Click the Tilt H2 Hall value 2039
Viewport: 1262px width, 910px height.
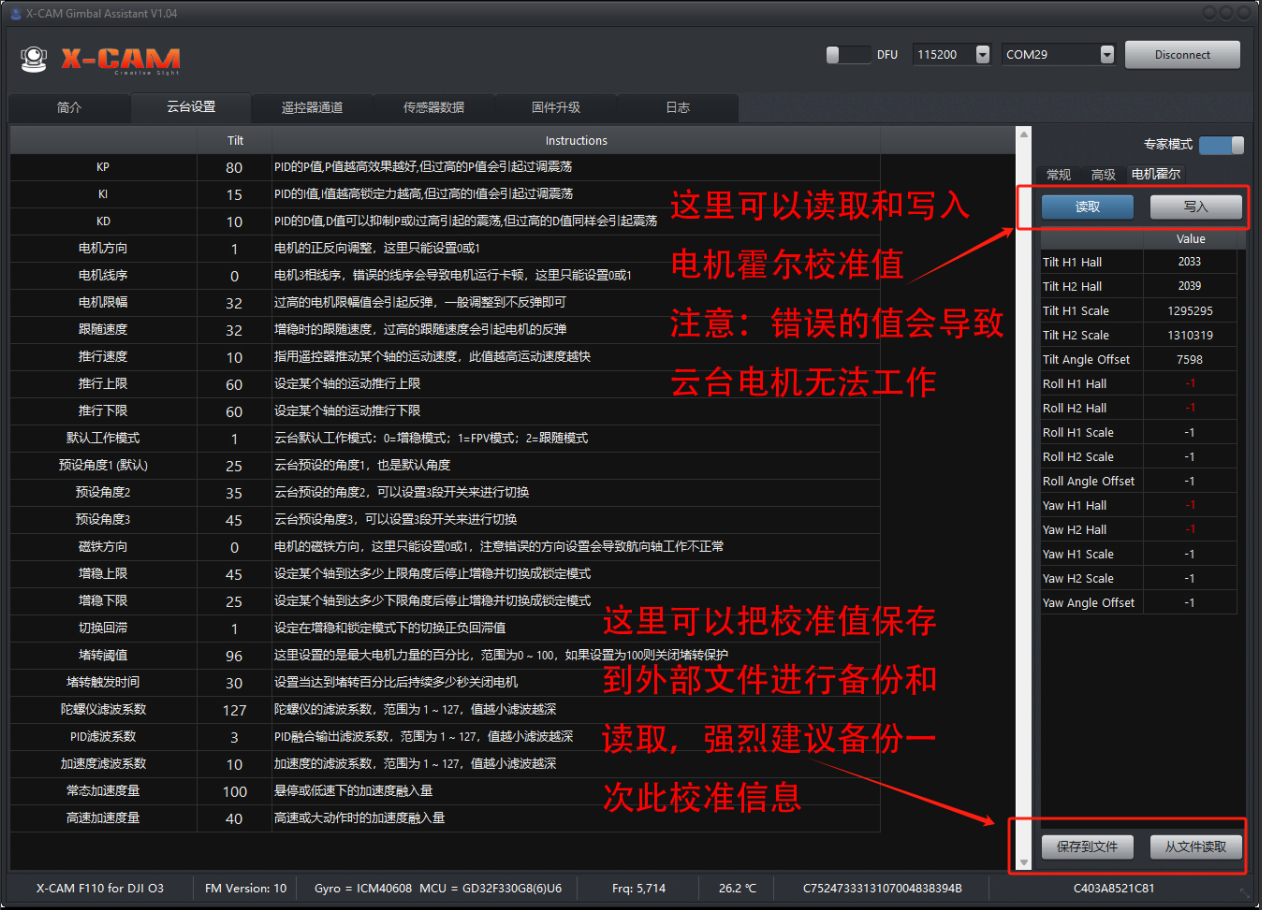[1189, 286]
